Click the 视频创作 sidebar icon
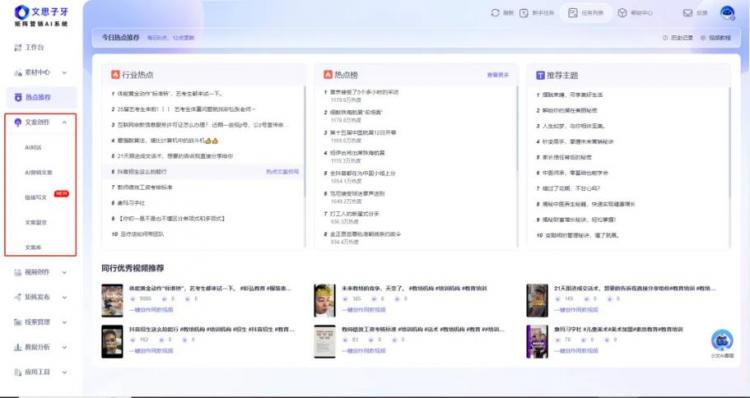Image resolution: width=750 pixels, height=398 pixels. tap(18, 272)
